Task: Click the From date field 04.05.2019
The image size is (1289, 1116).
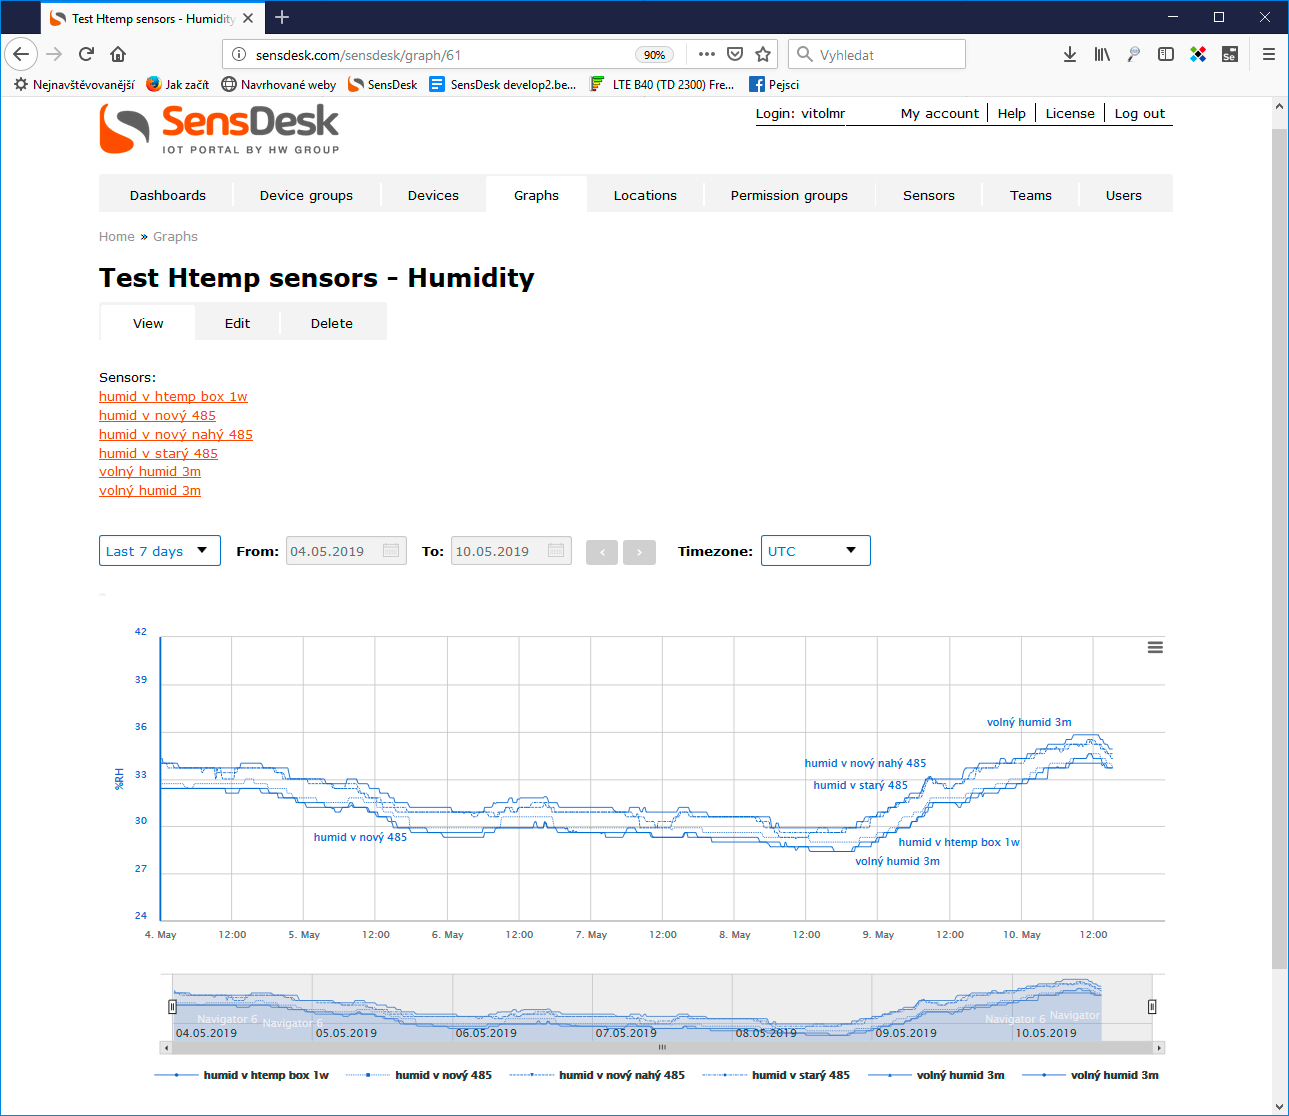Action: click(346, 551)
